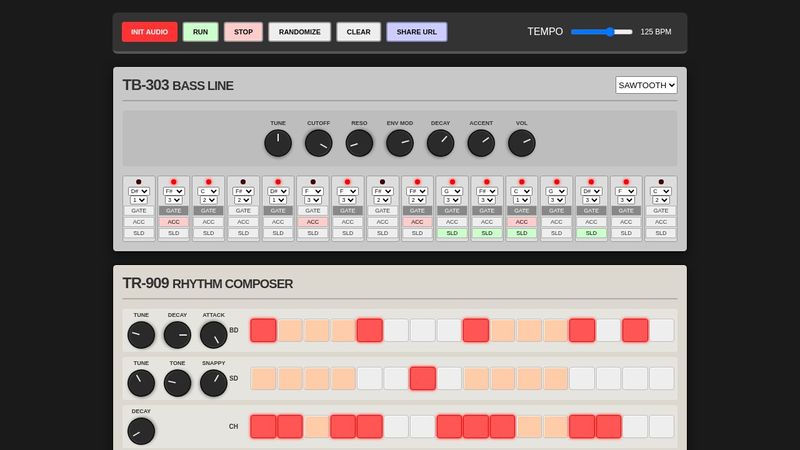Open the C note dropdown on step 3
Image resolution: width=800 pixels, height=450 pixels.
[x=208, y=191]
